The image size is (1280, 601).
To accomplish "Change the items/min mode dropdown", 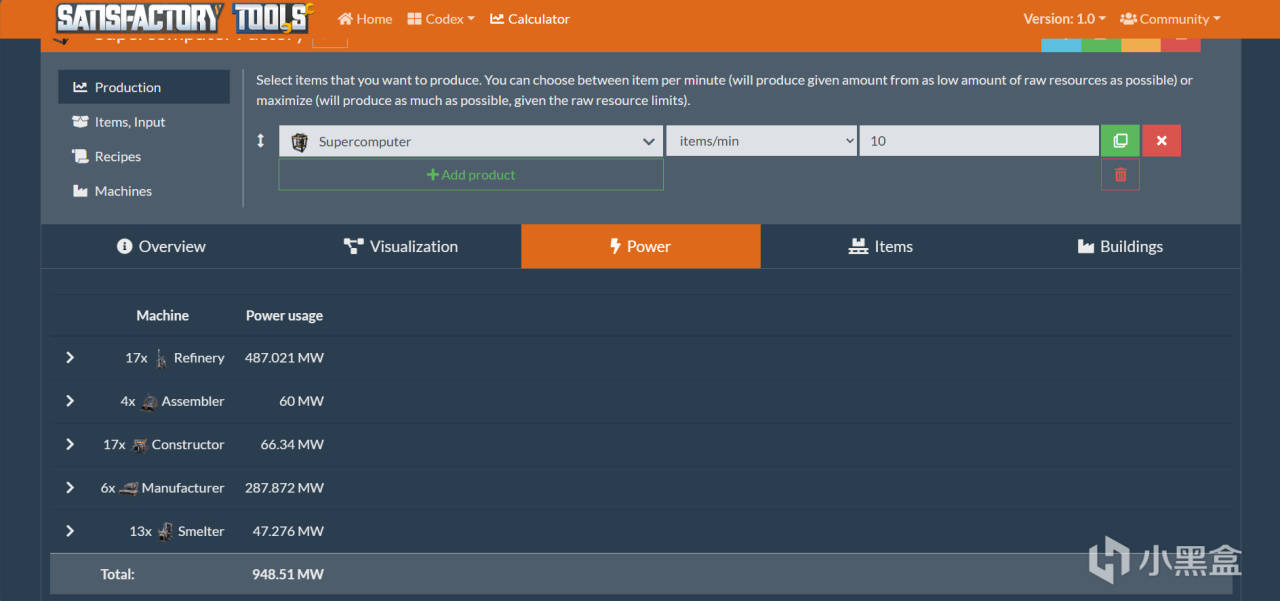I will 762,141.
